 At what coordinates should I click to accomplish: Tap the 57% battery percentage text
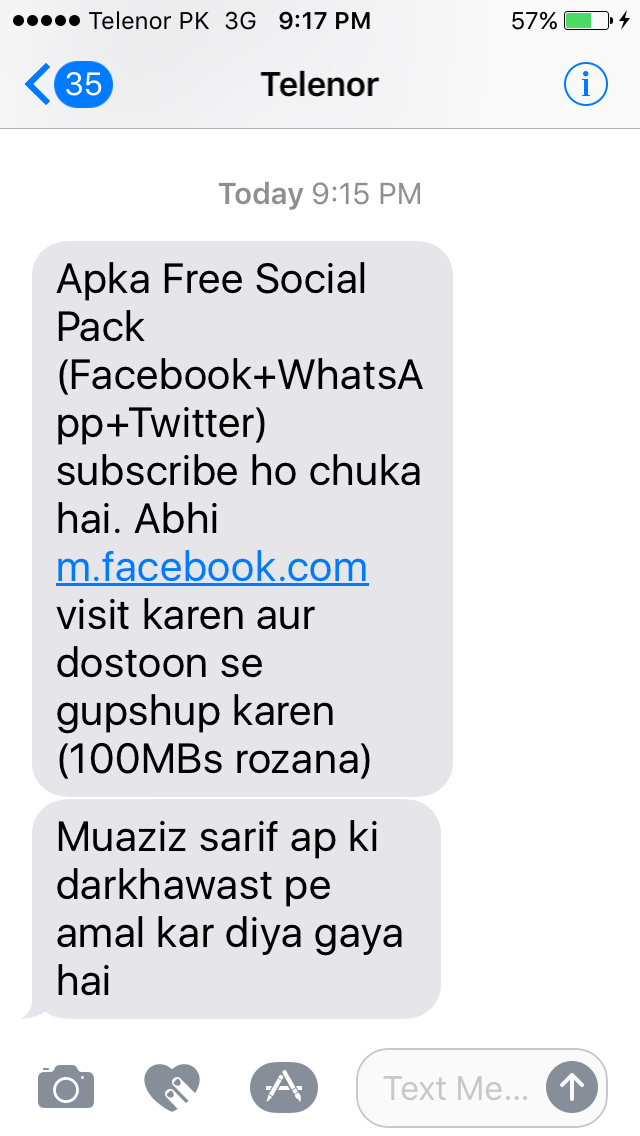point(534,21)
